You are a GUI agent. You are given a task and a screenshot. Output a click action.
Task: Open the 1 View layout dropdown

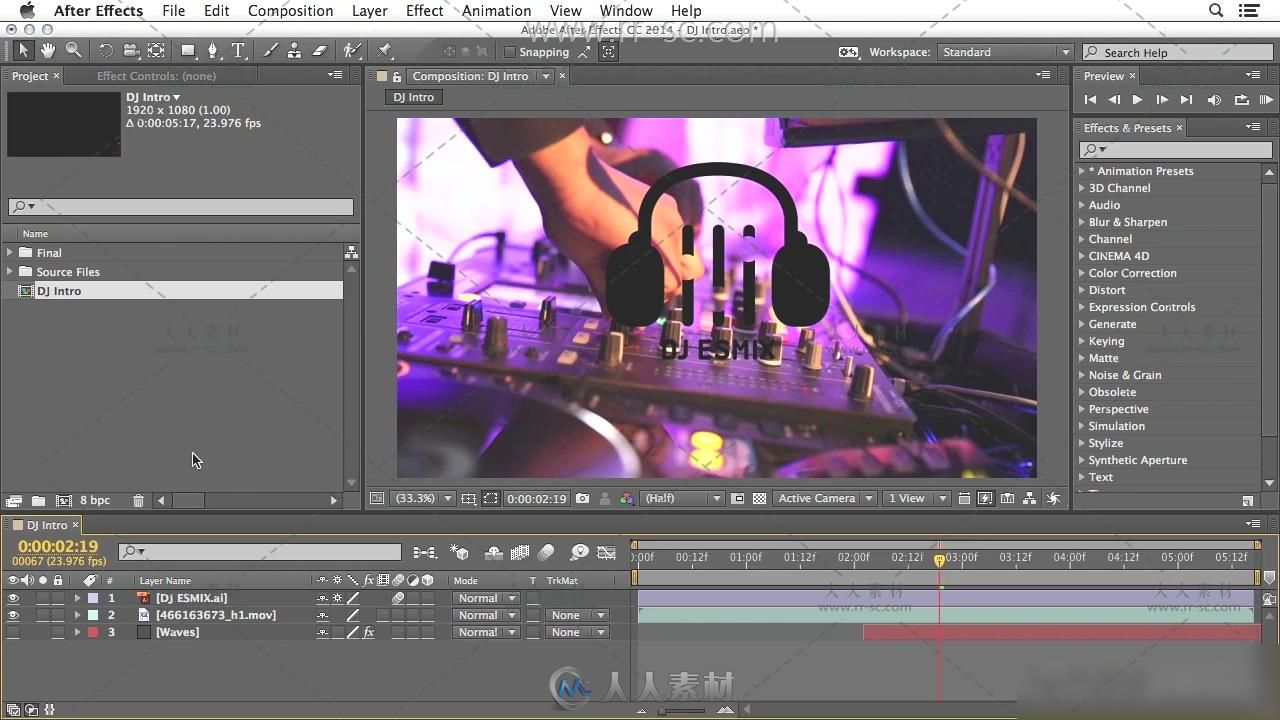[917, 498]
